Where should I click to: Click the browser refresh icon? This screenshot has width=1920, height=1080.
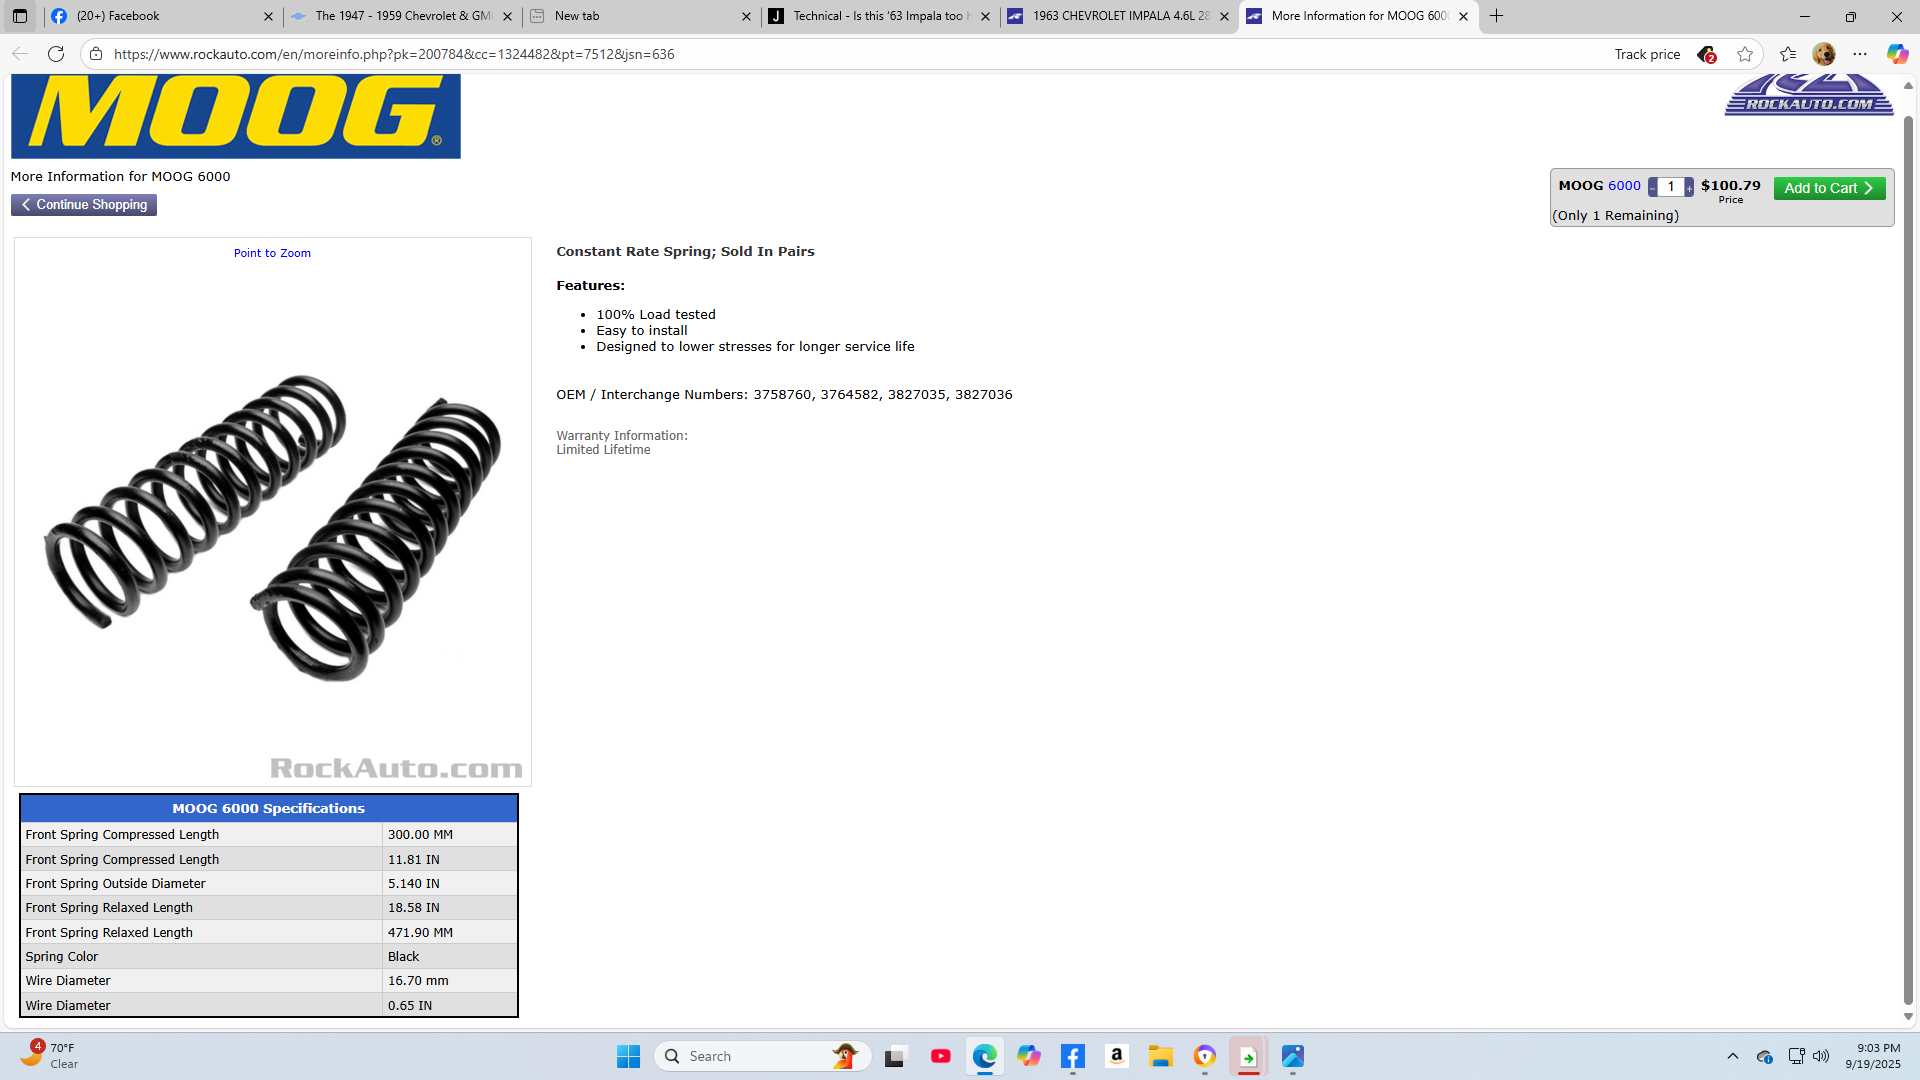tap(56, 54)
